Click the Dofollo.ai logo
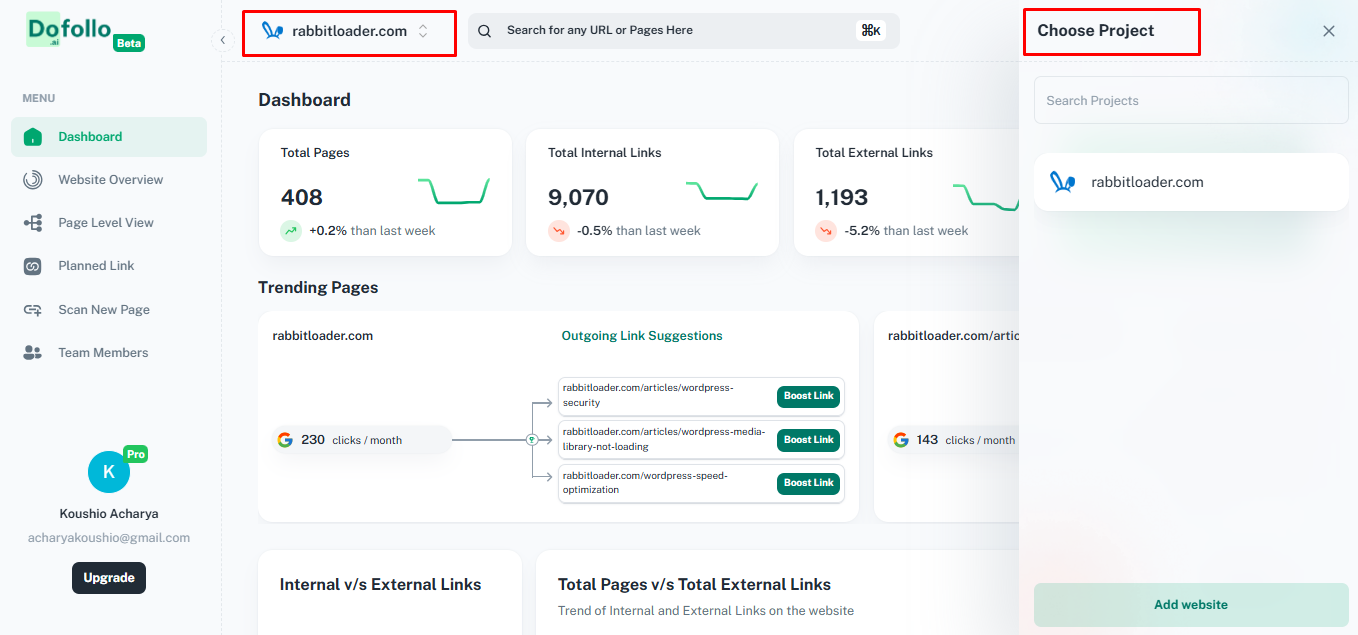Screen dimensions: 1358x635 click(x=69, y=31)
